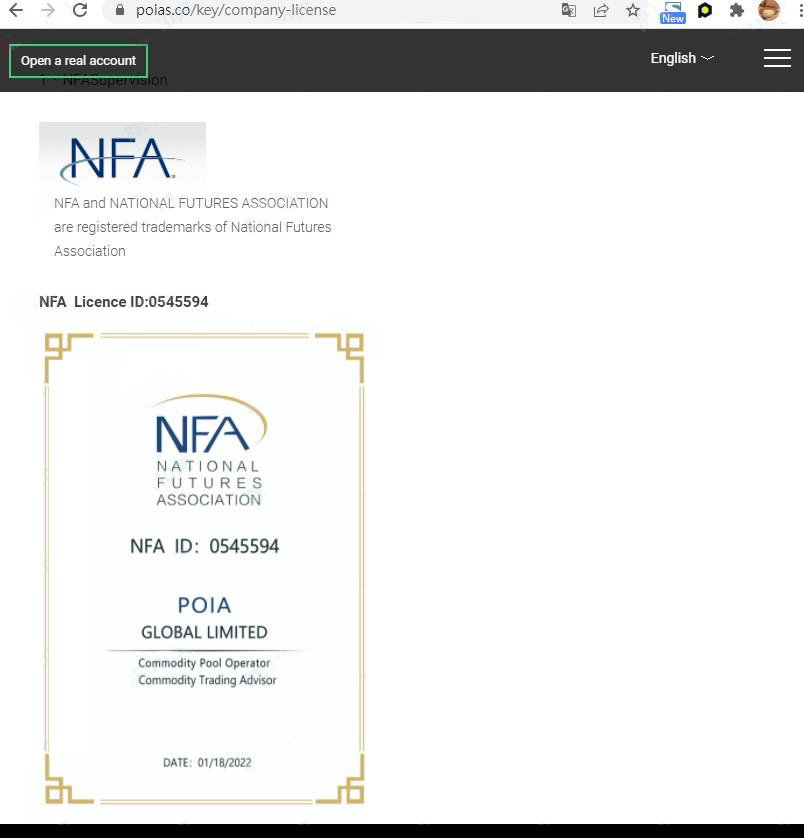Open the hamburger navigation menu

pos(777,58)
